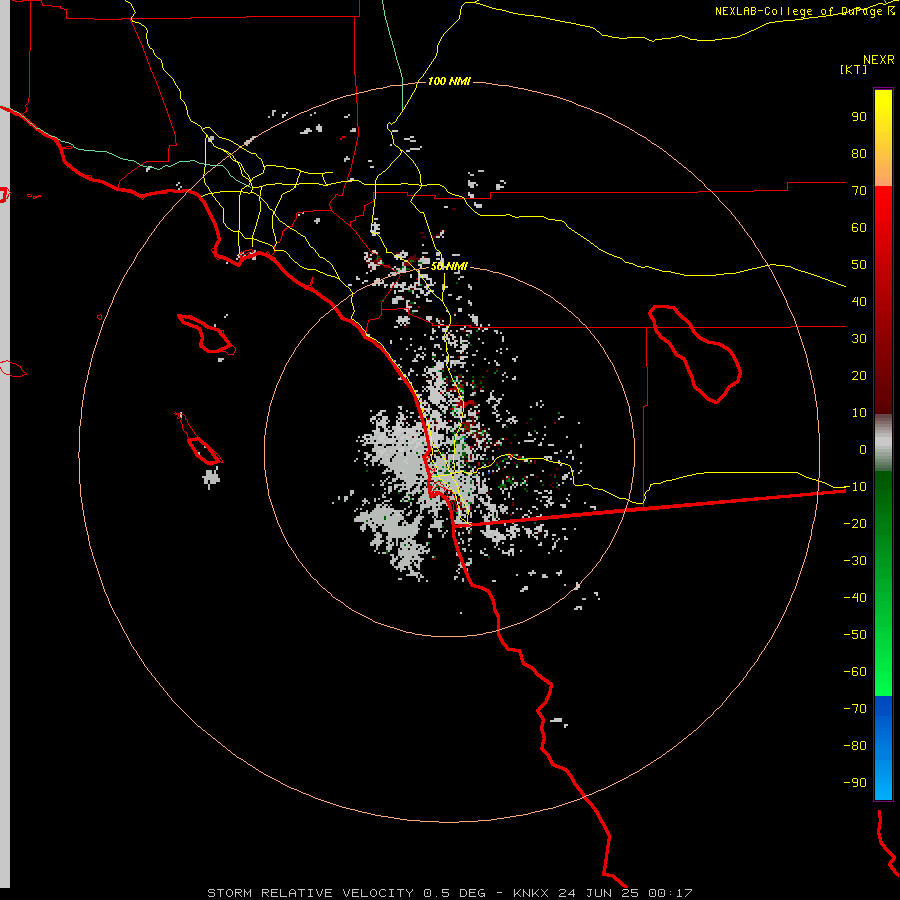The width and height of the screenshot is (900, 900).
Task: Click the -30 value on the scale
Action: (x=855, y=561)
